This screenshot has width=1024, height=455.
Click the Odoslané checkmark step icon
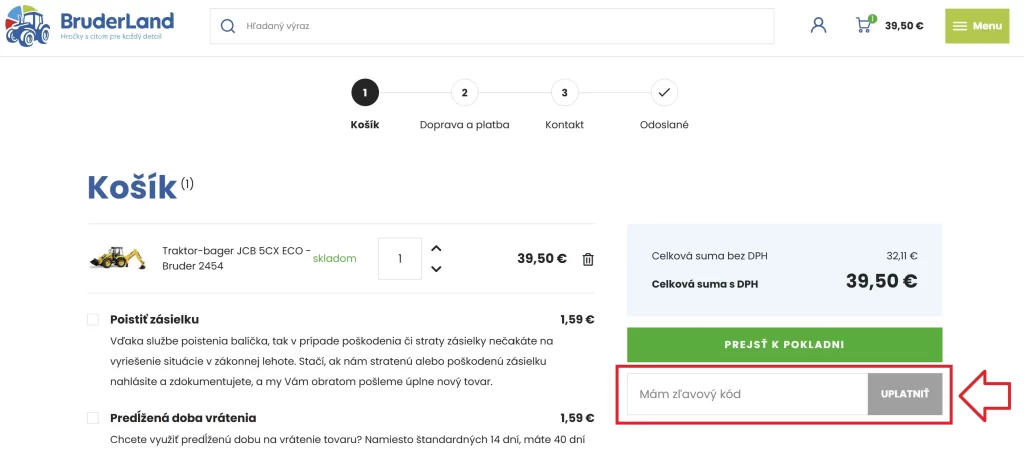664,93
